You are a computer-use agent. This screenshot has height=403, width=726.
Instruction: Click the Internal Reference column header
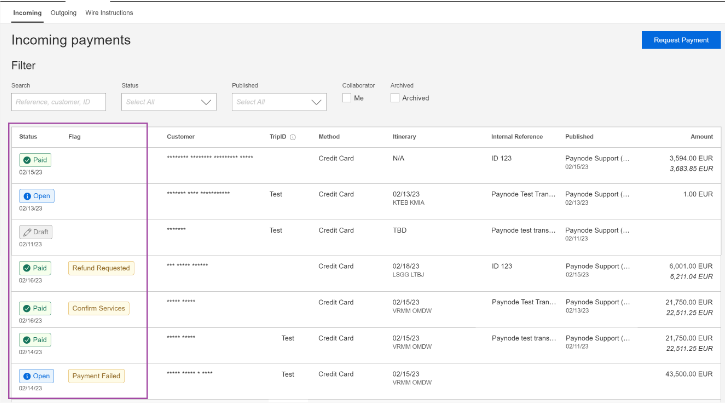click(517, 137)
